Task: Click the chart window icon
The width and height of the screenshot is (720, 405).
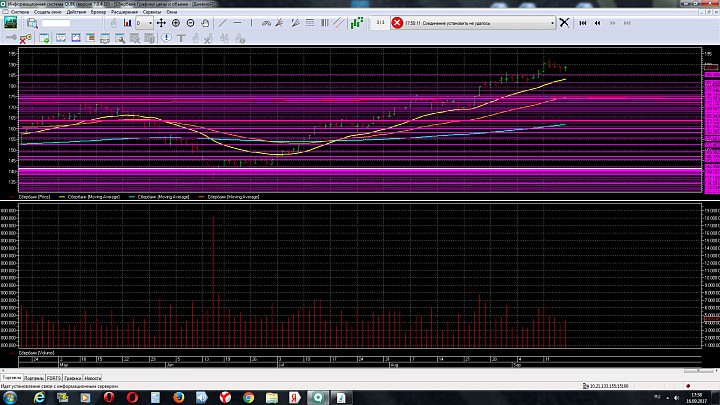Action: (76, 38)
